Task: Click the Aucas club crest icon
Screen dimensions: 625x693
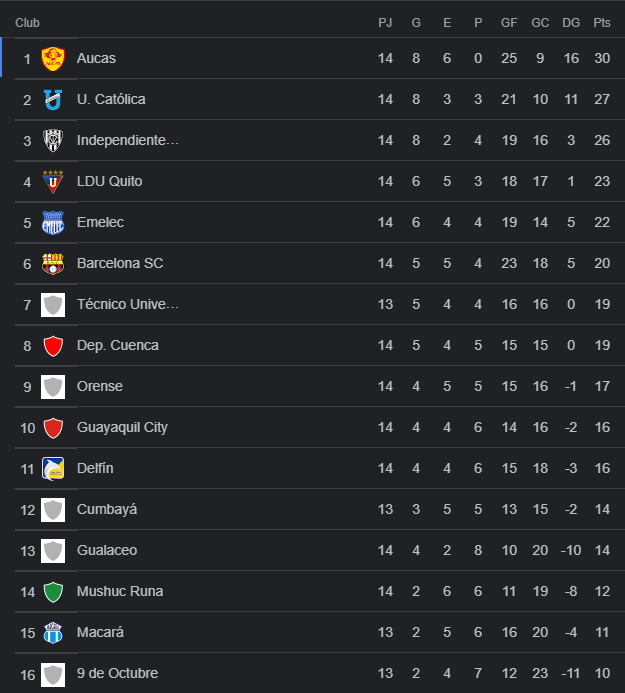Action: pos(53,59)
